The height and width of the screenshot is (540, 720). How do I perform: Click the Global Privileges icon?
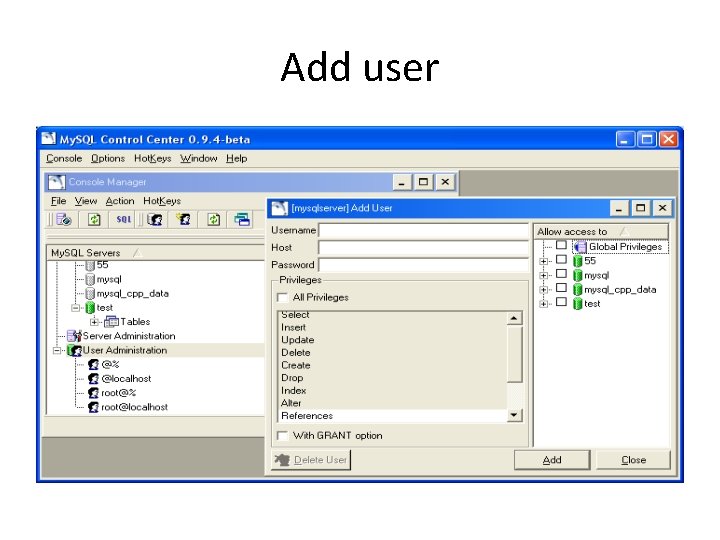point(580,247)
